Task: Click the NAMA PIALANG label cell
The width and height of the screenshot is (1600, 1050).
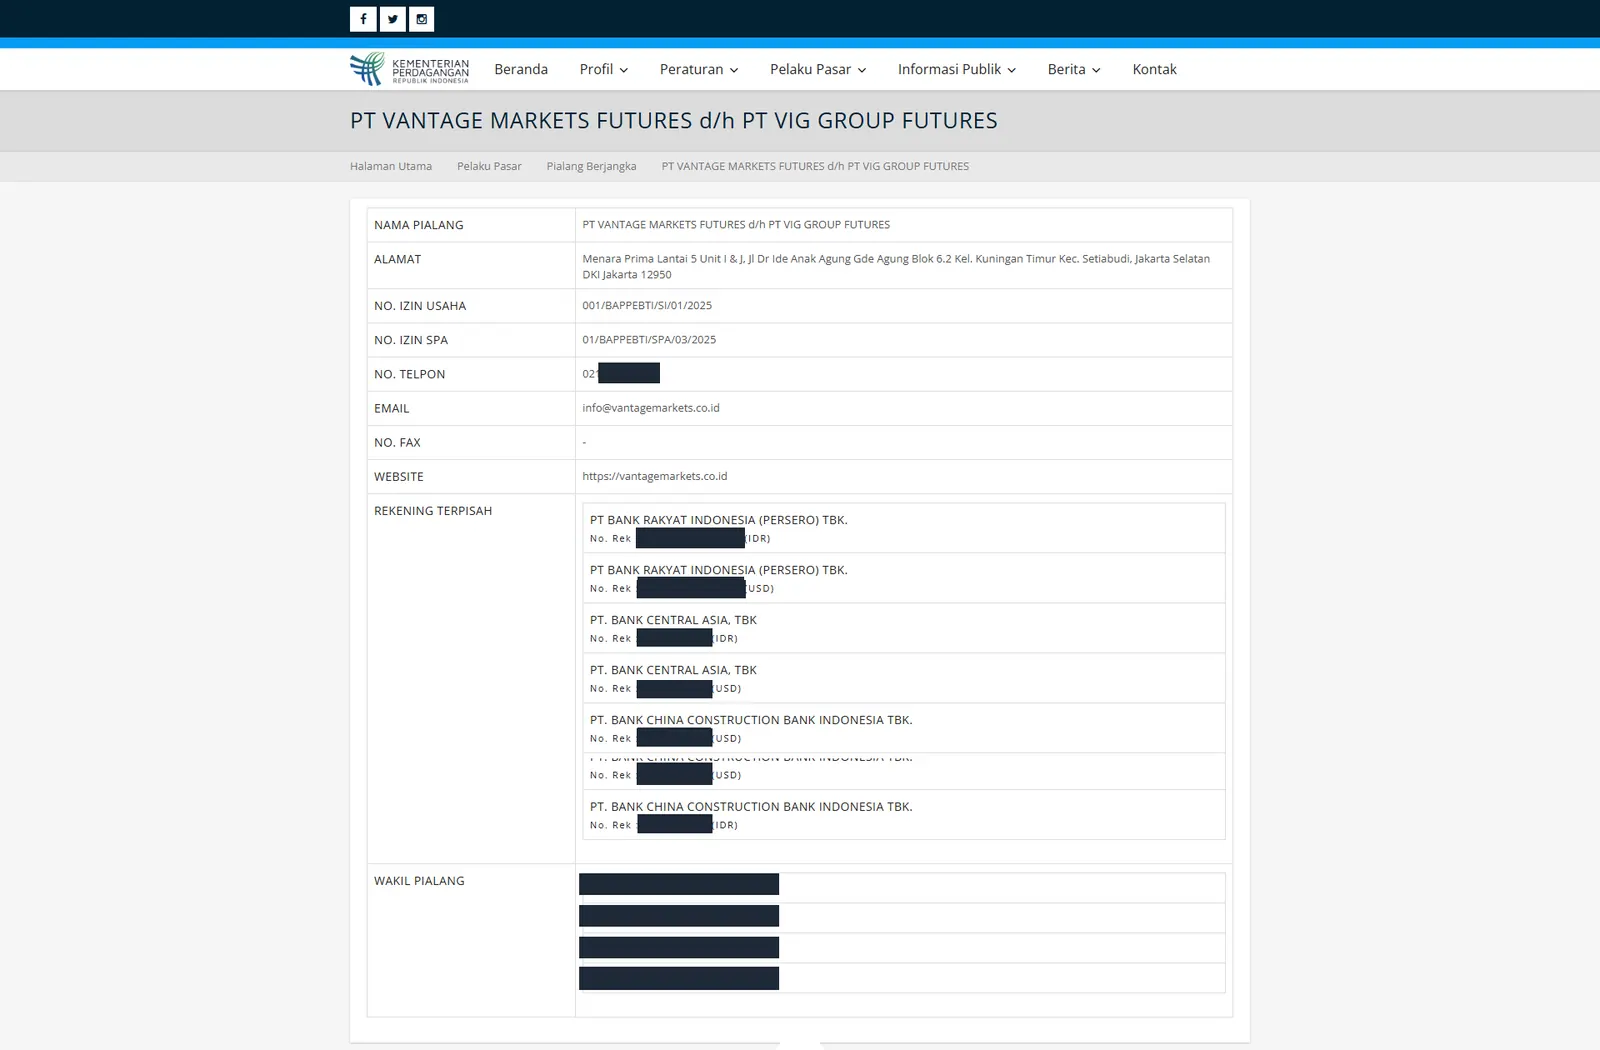Action: [471, 225]
